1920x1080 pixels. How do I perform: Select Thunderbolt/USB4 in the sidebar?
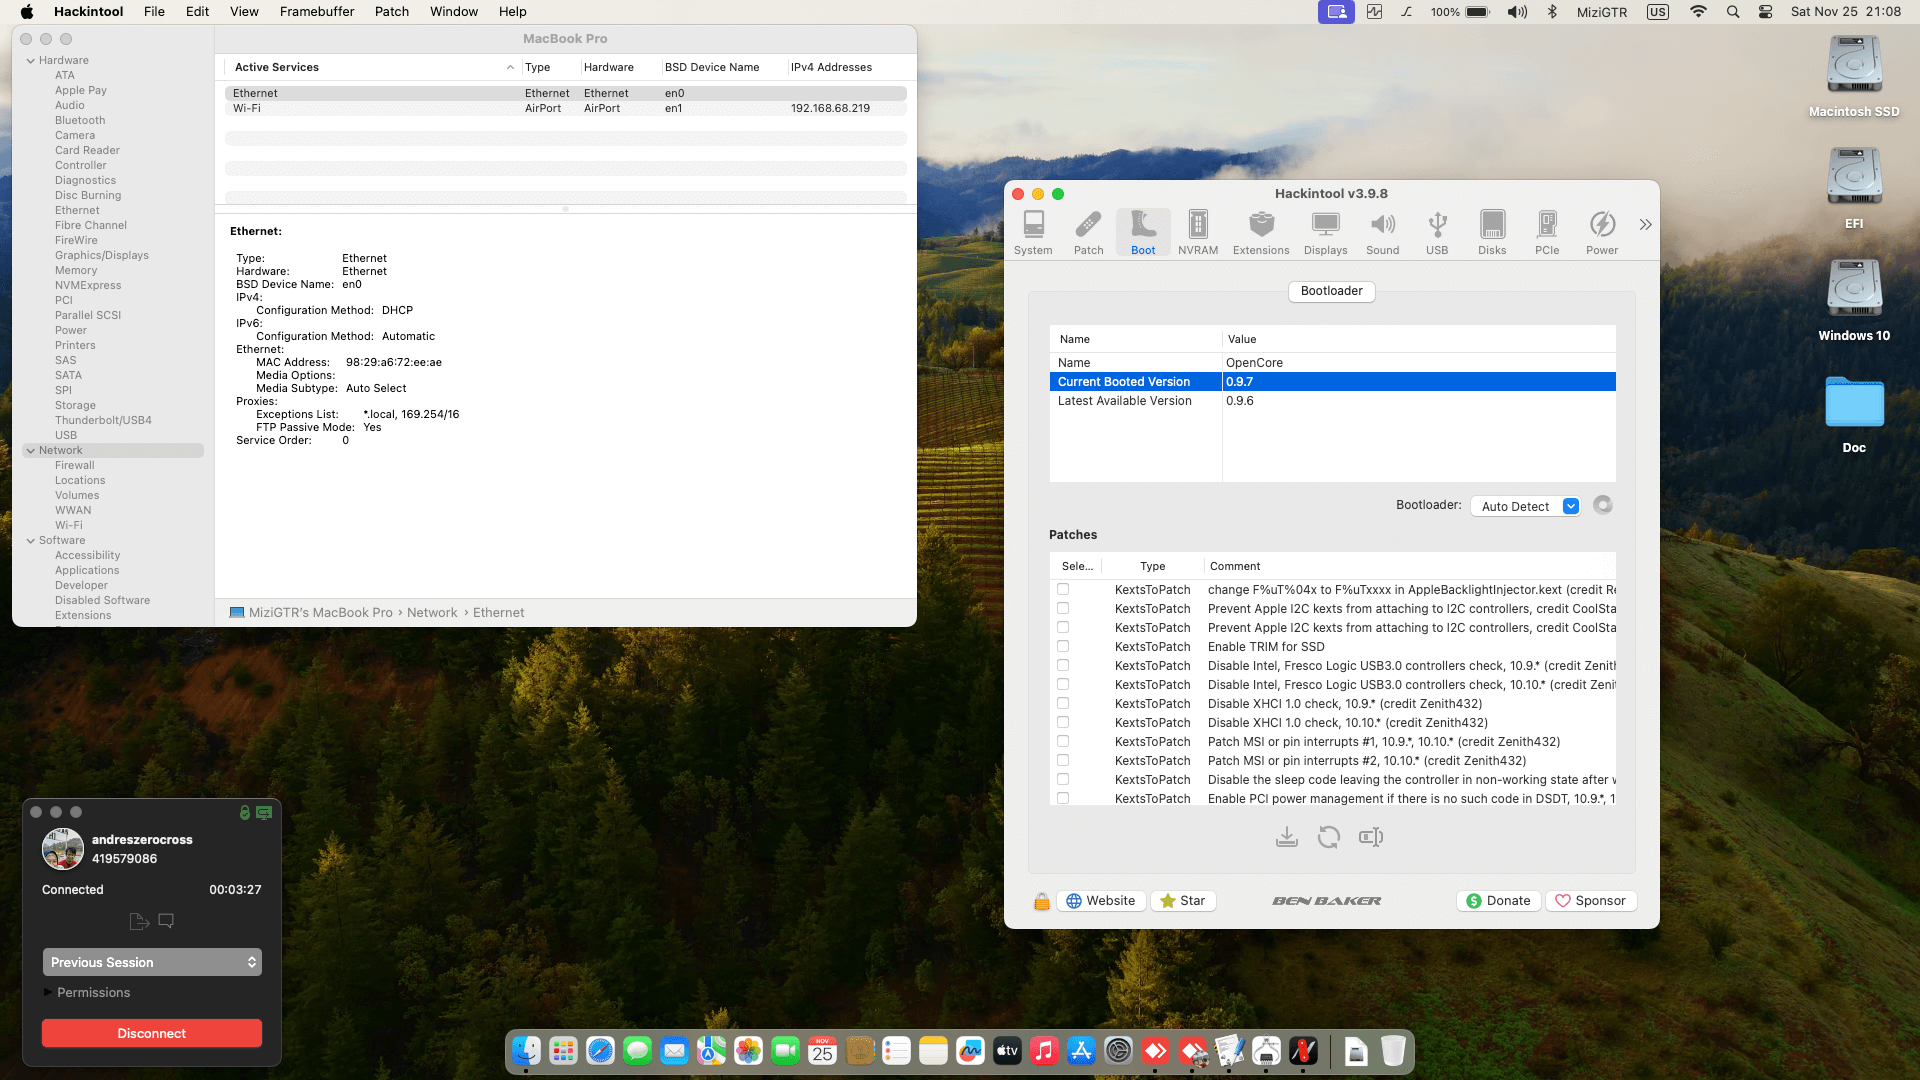tap(103, 421)
